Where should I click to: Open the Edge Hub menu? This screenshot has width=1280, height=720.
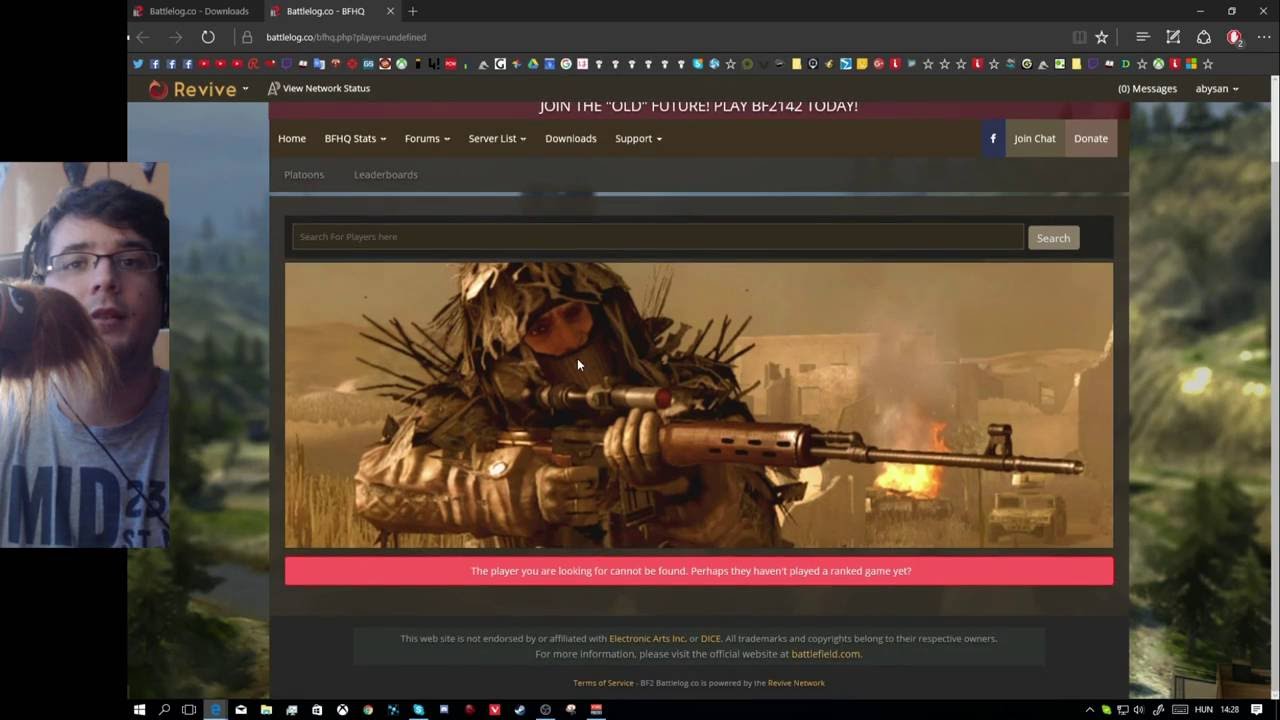tap(1142, 37)
